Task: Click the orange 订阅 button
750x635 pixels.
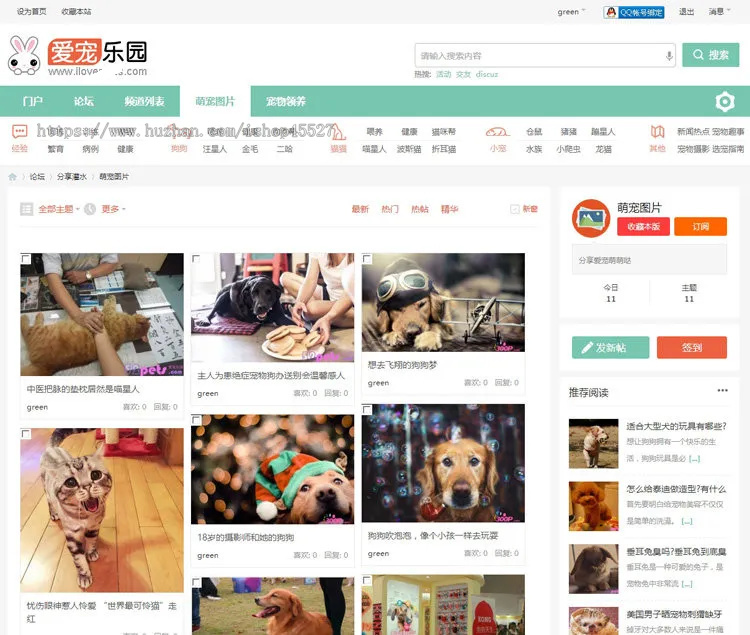Action: coord(700,227)
